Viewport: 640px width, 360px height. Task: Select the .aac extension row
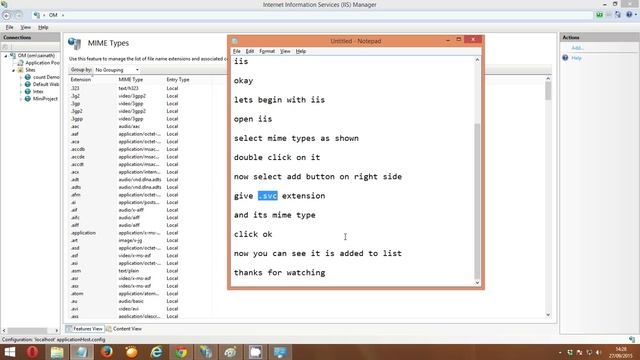coord(140,127)
